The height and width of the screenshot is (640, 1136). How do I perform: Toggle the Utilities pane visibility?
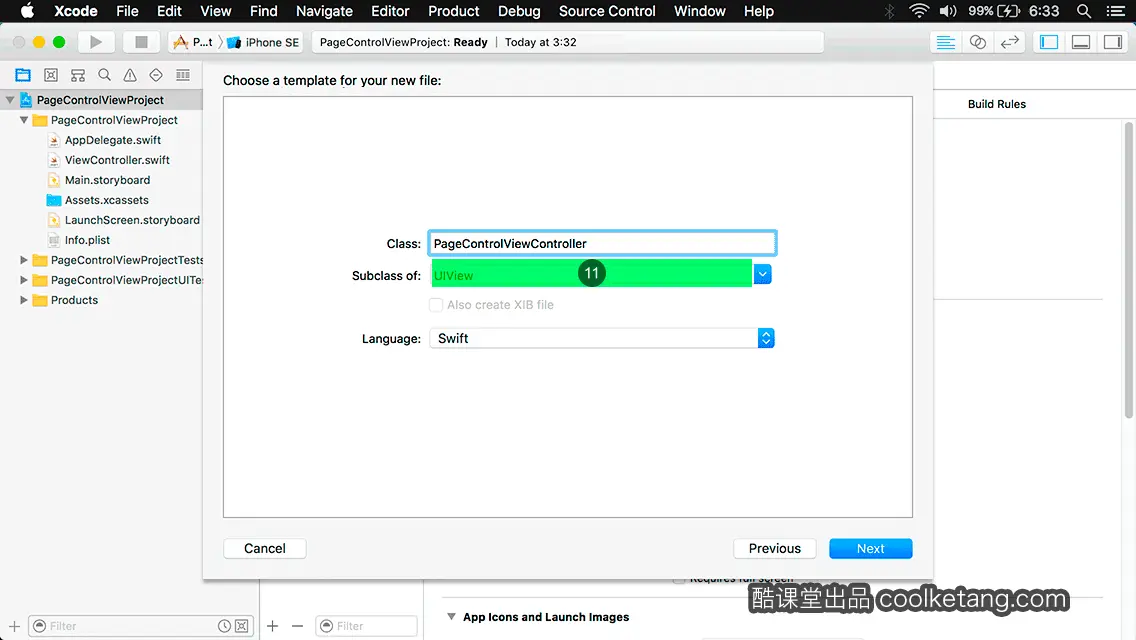[x=1113, y=42]
